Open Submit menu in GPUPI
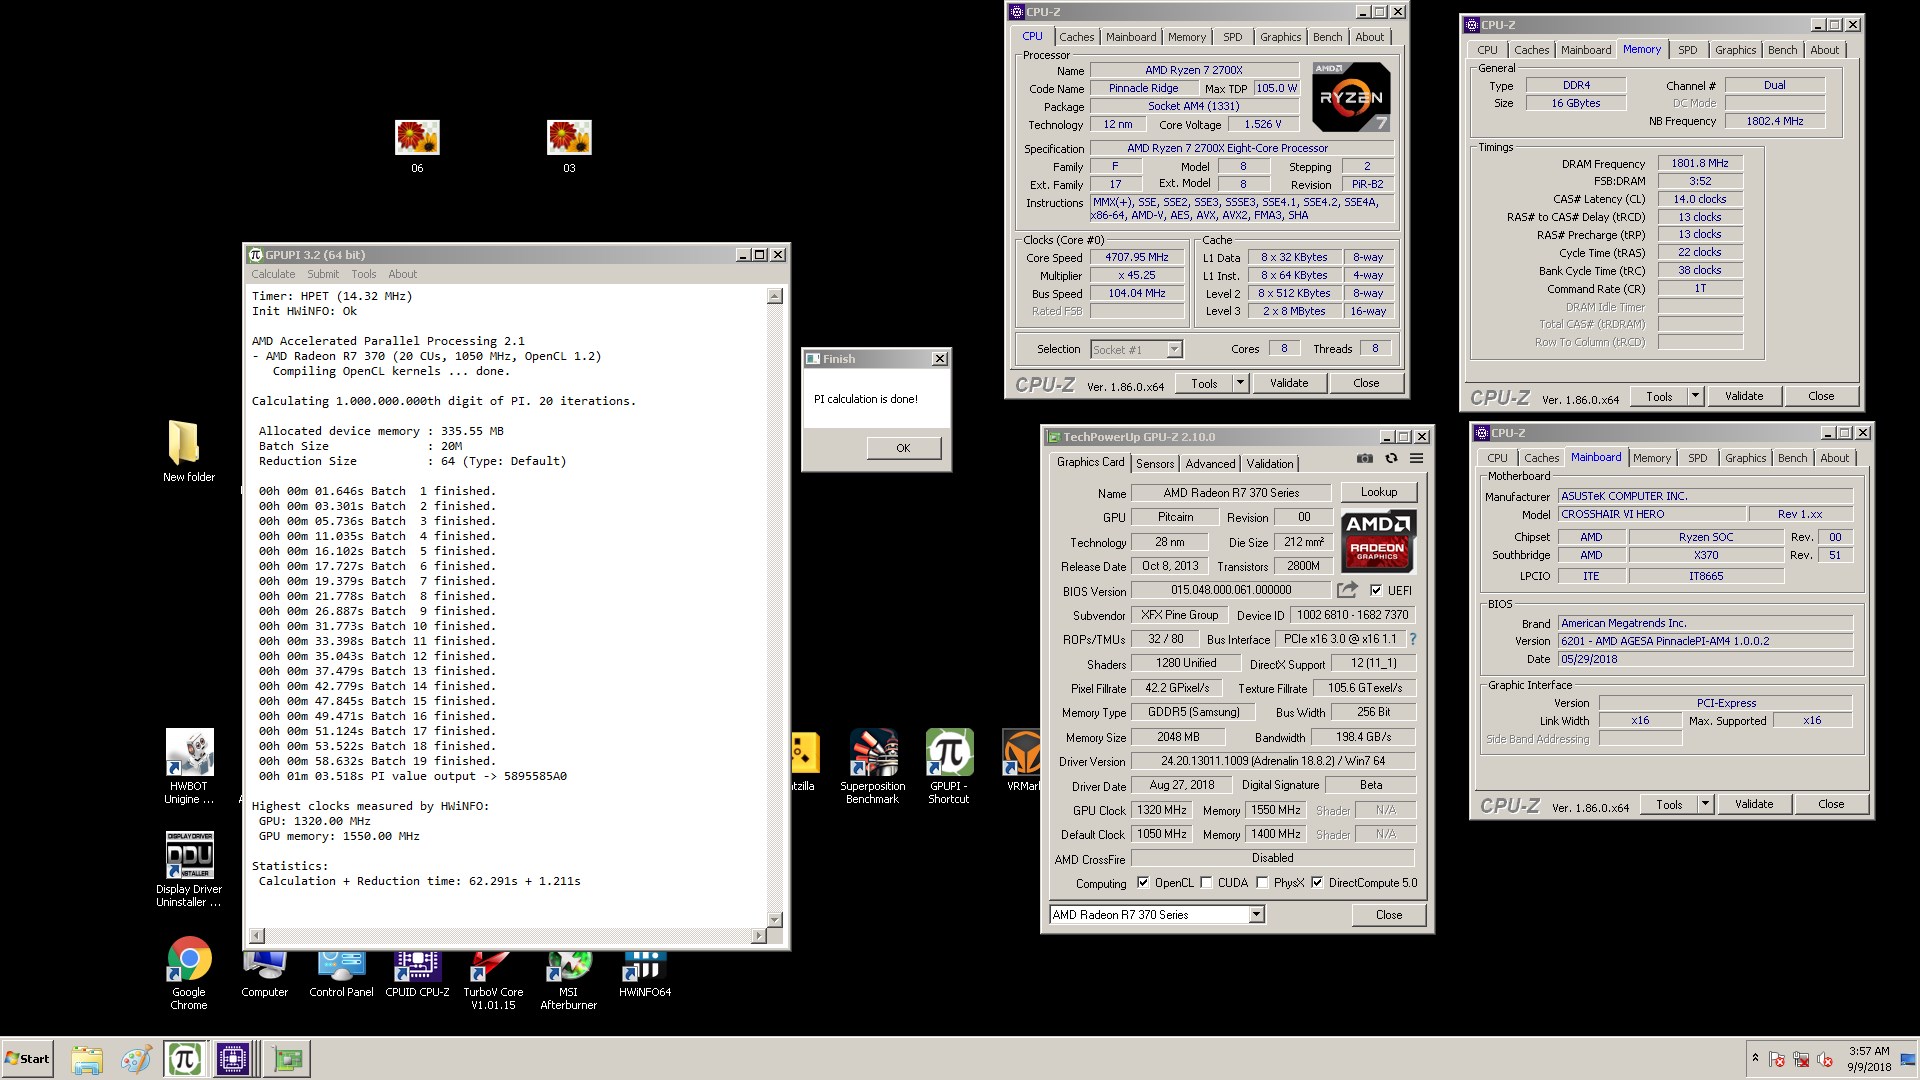The width and height of the screenshot is (1920, 1080). click(x=323, y=274)
